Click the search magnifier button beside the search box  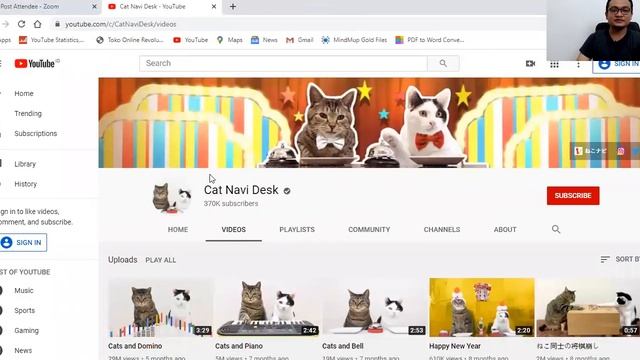(x=443, y=63)
